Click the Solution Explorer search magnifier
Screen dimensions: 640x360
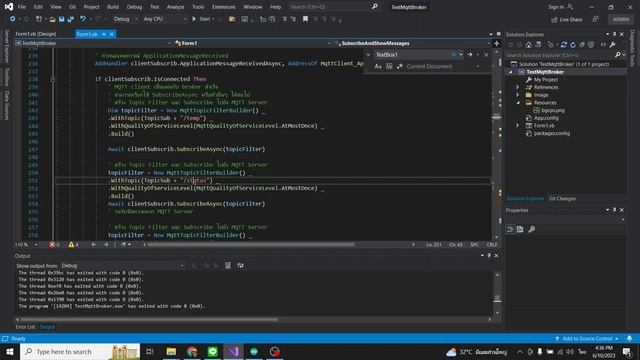618,55
